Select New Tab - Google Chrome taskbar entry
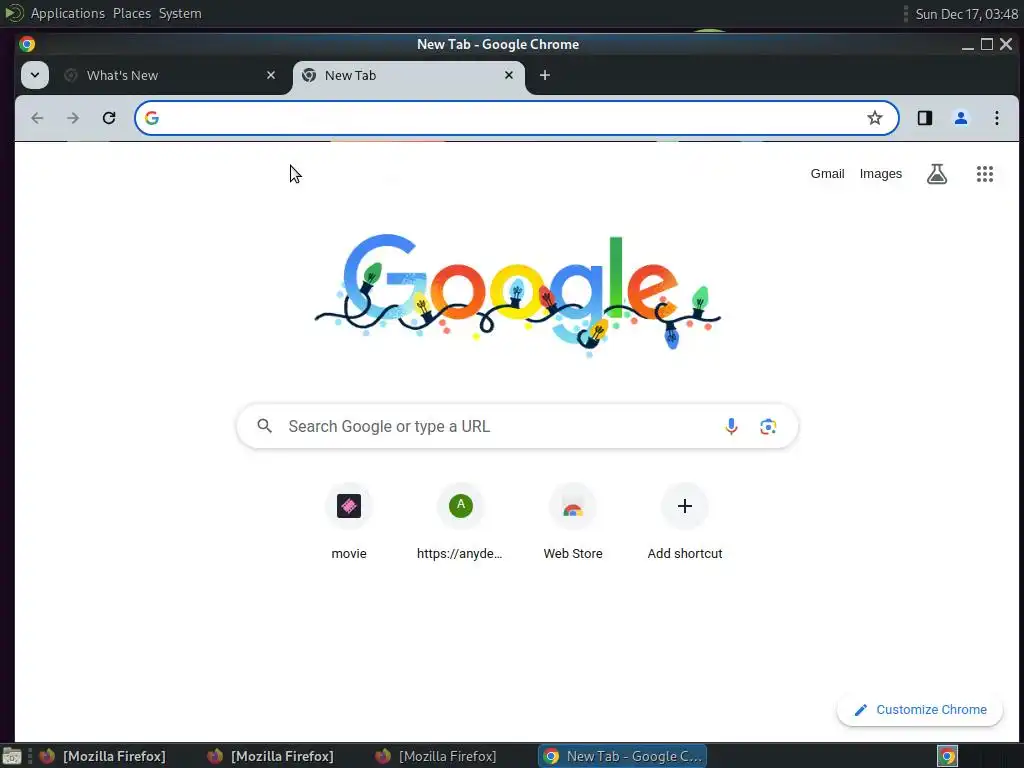 pyautogui.click(x=622, y=756)
